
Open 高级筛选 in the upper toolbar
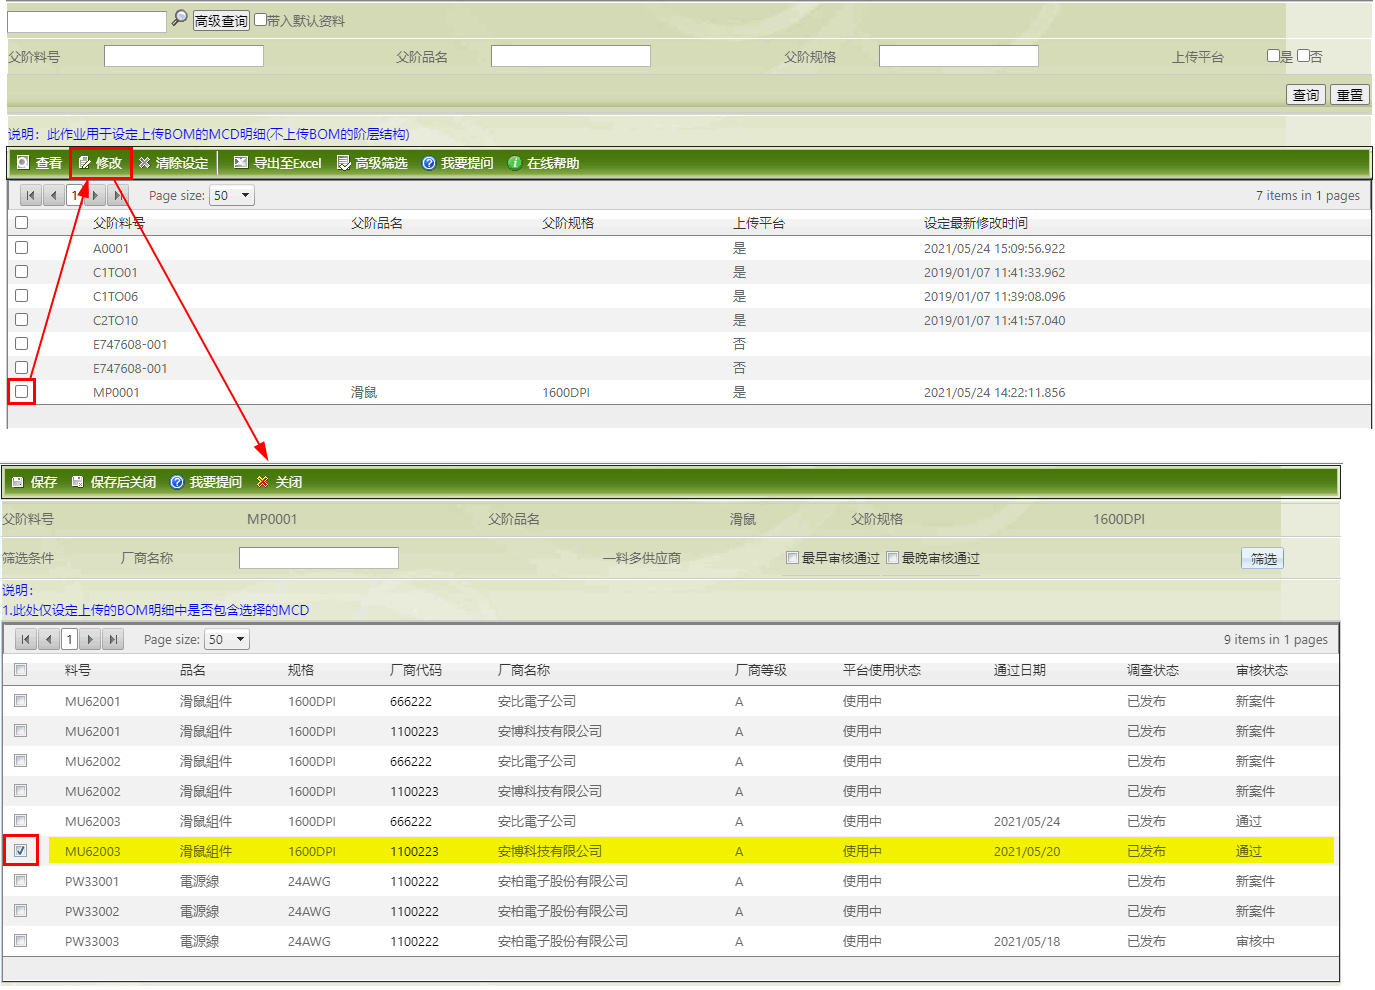[x=372, y=163]
